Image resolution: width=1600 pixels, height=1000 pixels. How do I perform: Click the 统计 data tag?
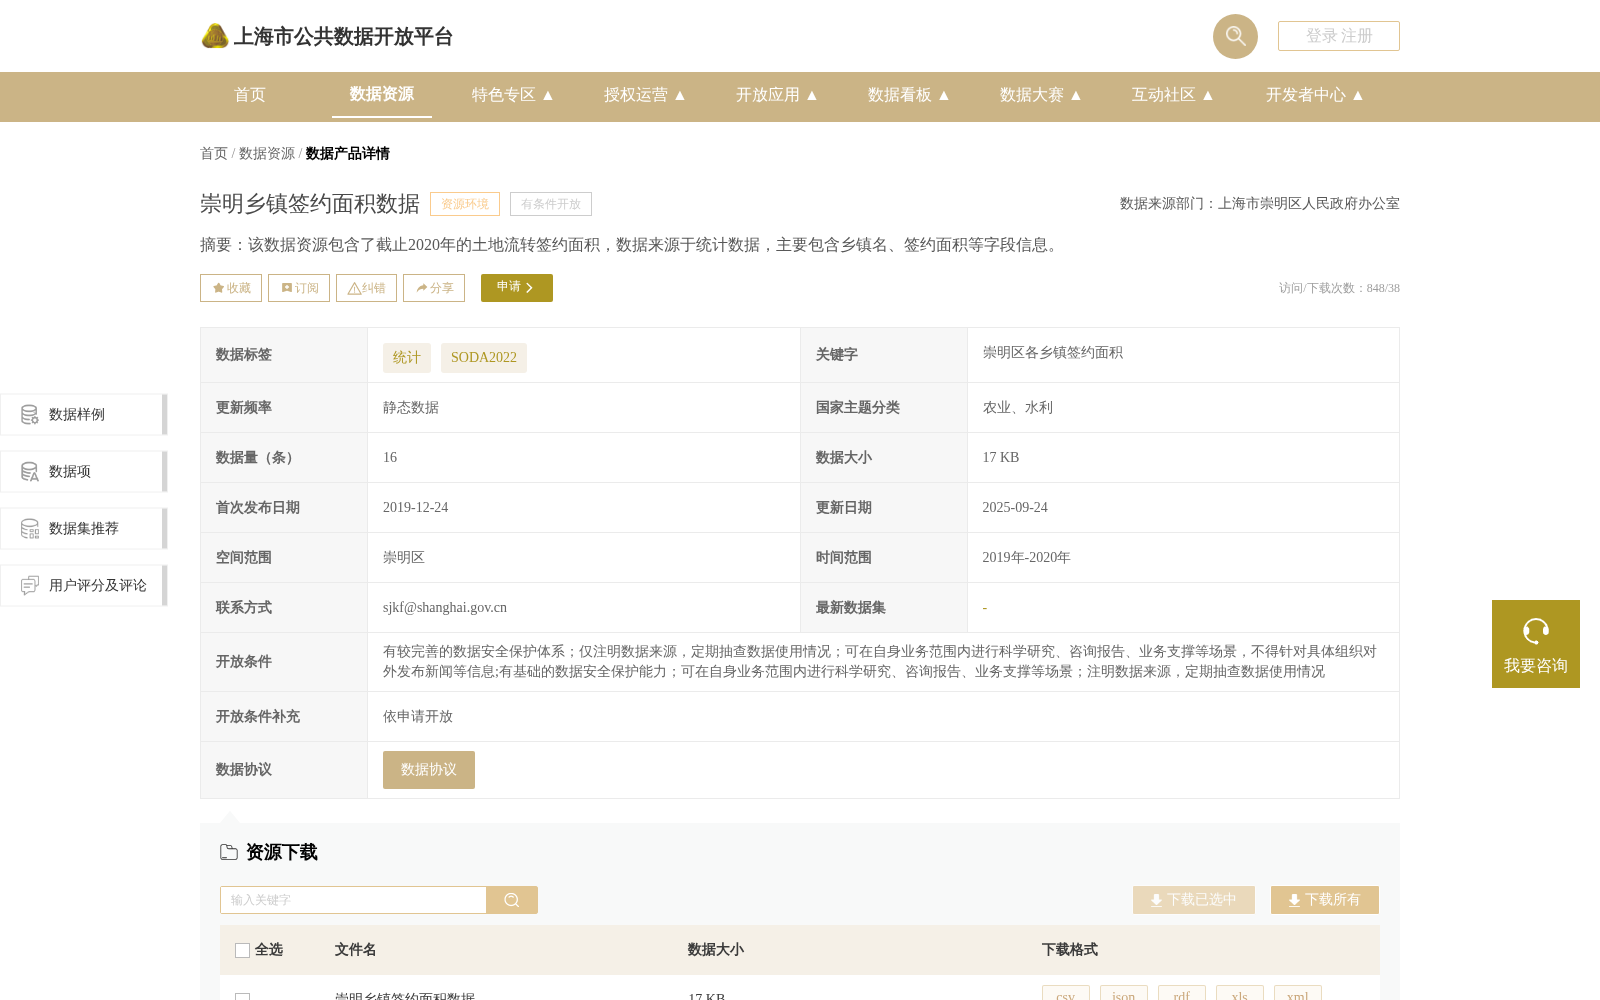(407, 358)
